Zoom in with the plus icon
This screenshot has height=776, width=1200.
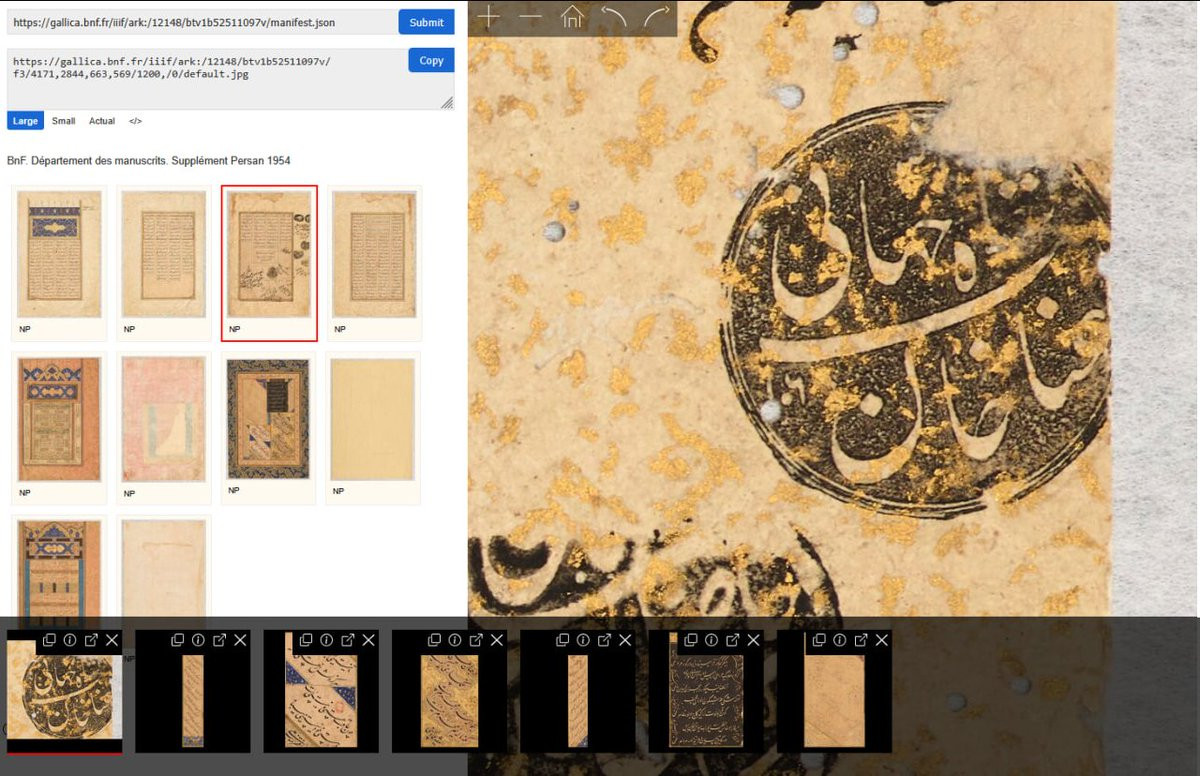coord(488,17)
